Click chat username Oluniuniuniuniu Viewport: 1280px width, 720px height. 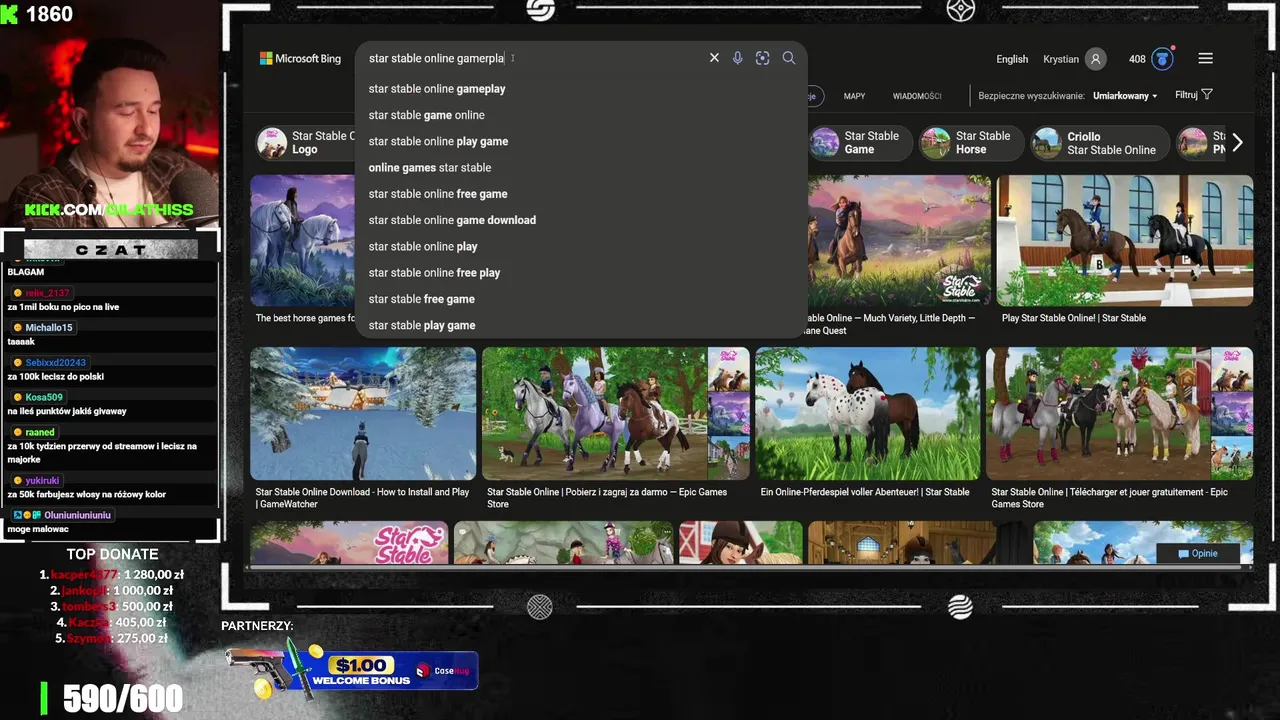click(x=78, y=515)
